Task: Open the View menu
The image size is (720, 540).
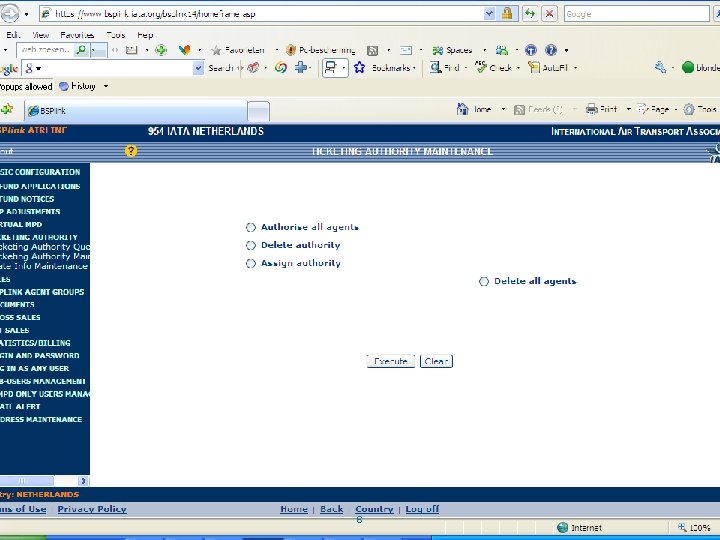Action: 41,35
